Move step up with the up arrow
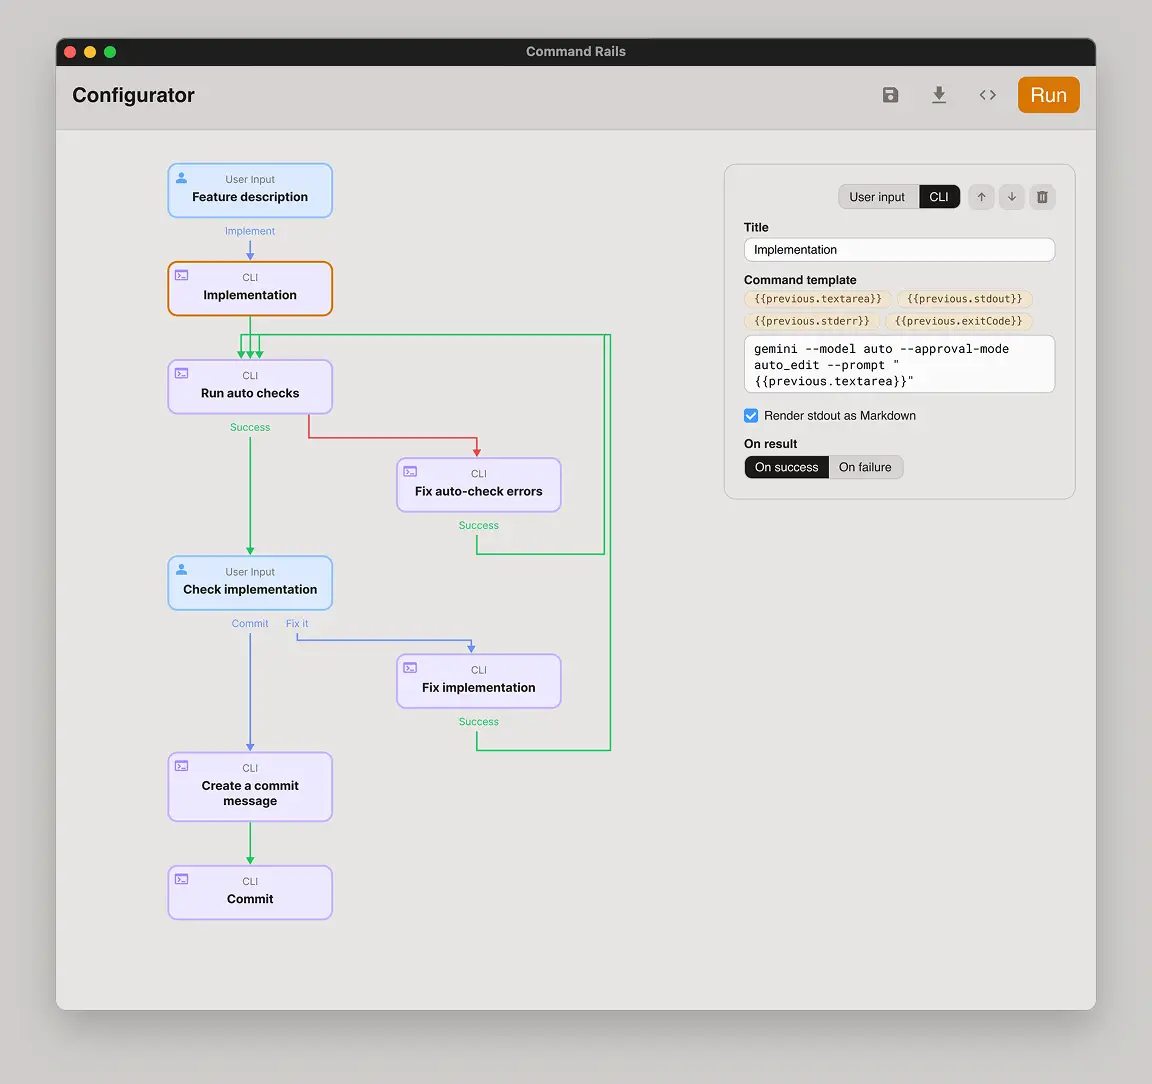Viewport: 1152px width, 1084px height. tap(981, 197)
